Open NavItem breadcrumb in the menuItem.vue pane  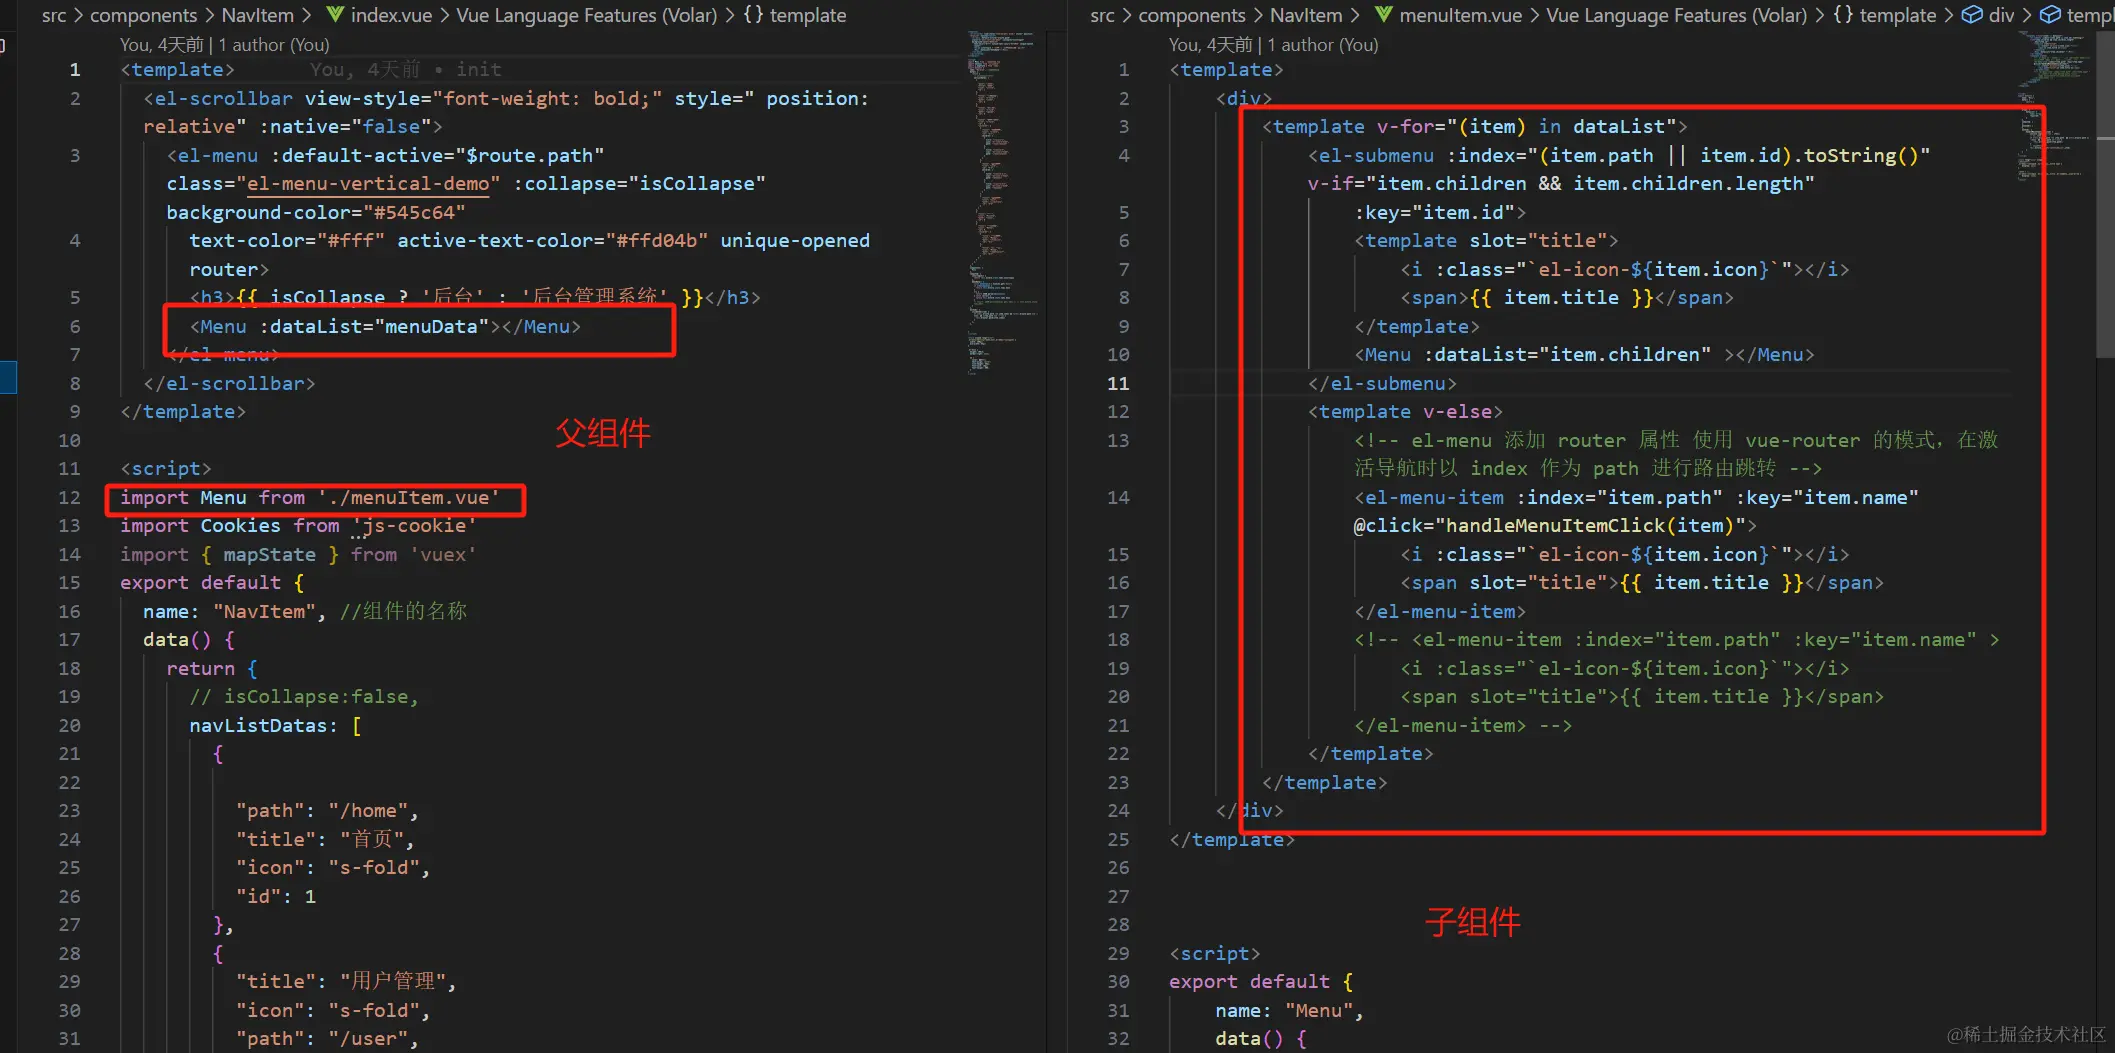pyautogui.click(x=1306, y=15)
